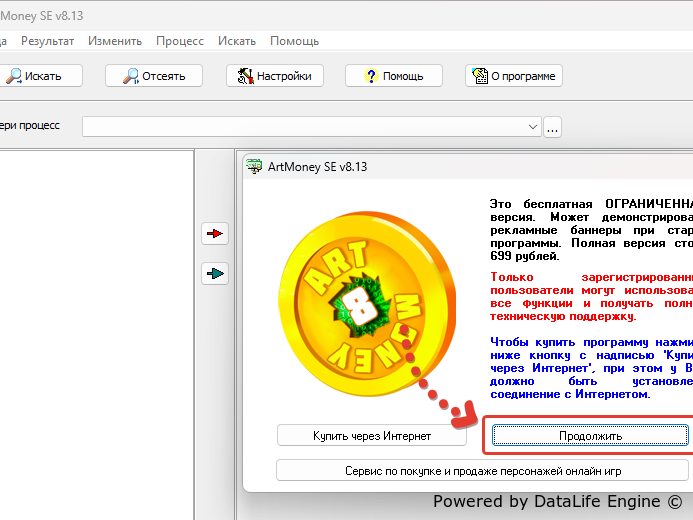Open the О программе about button
693x520 pixels.
[x=514, y=76]
